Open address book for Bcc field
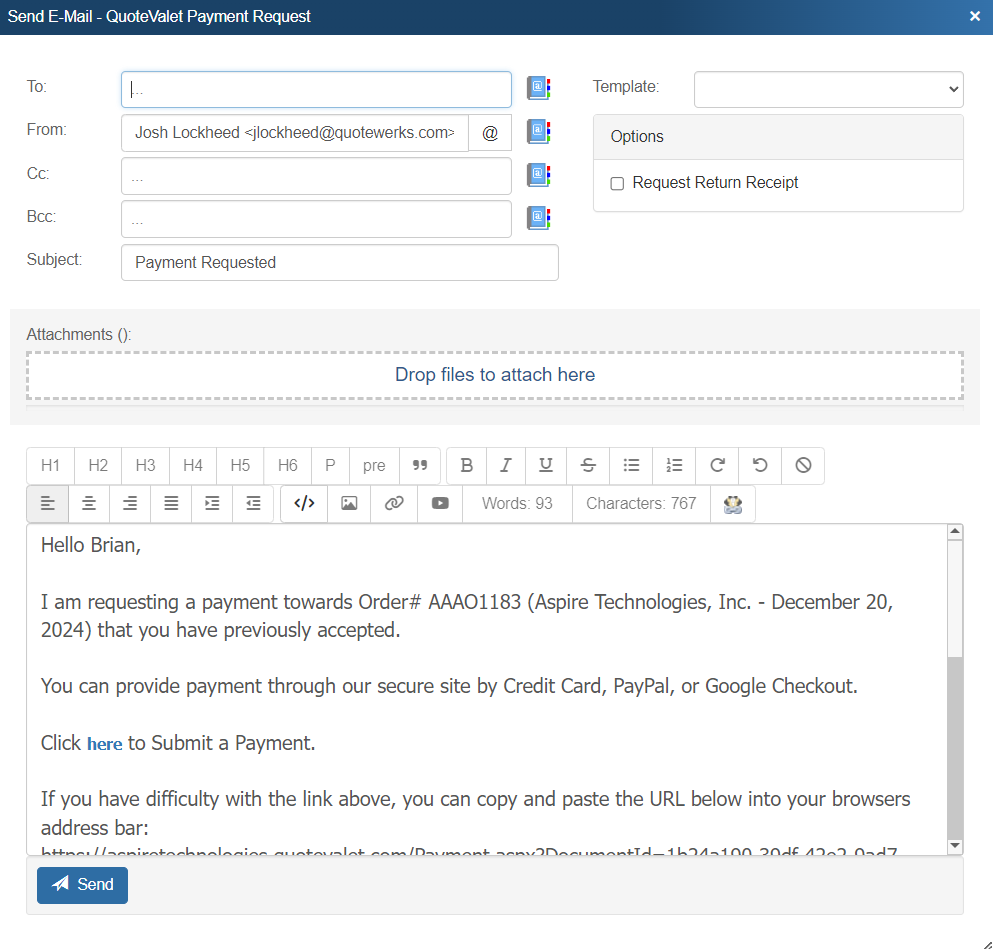Image resolution: width=993 pixels, height=949 pixels. click(x=539, y=218)
